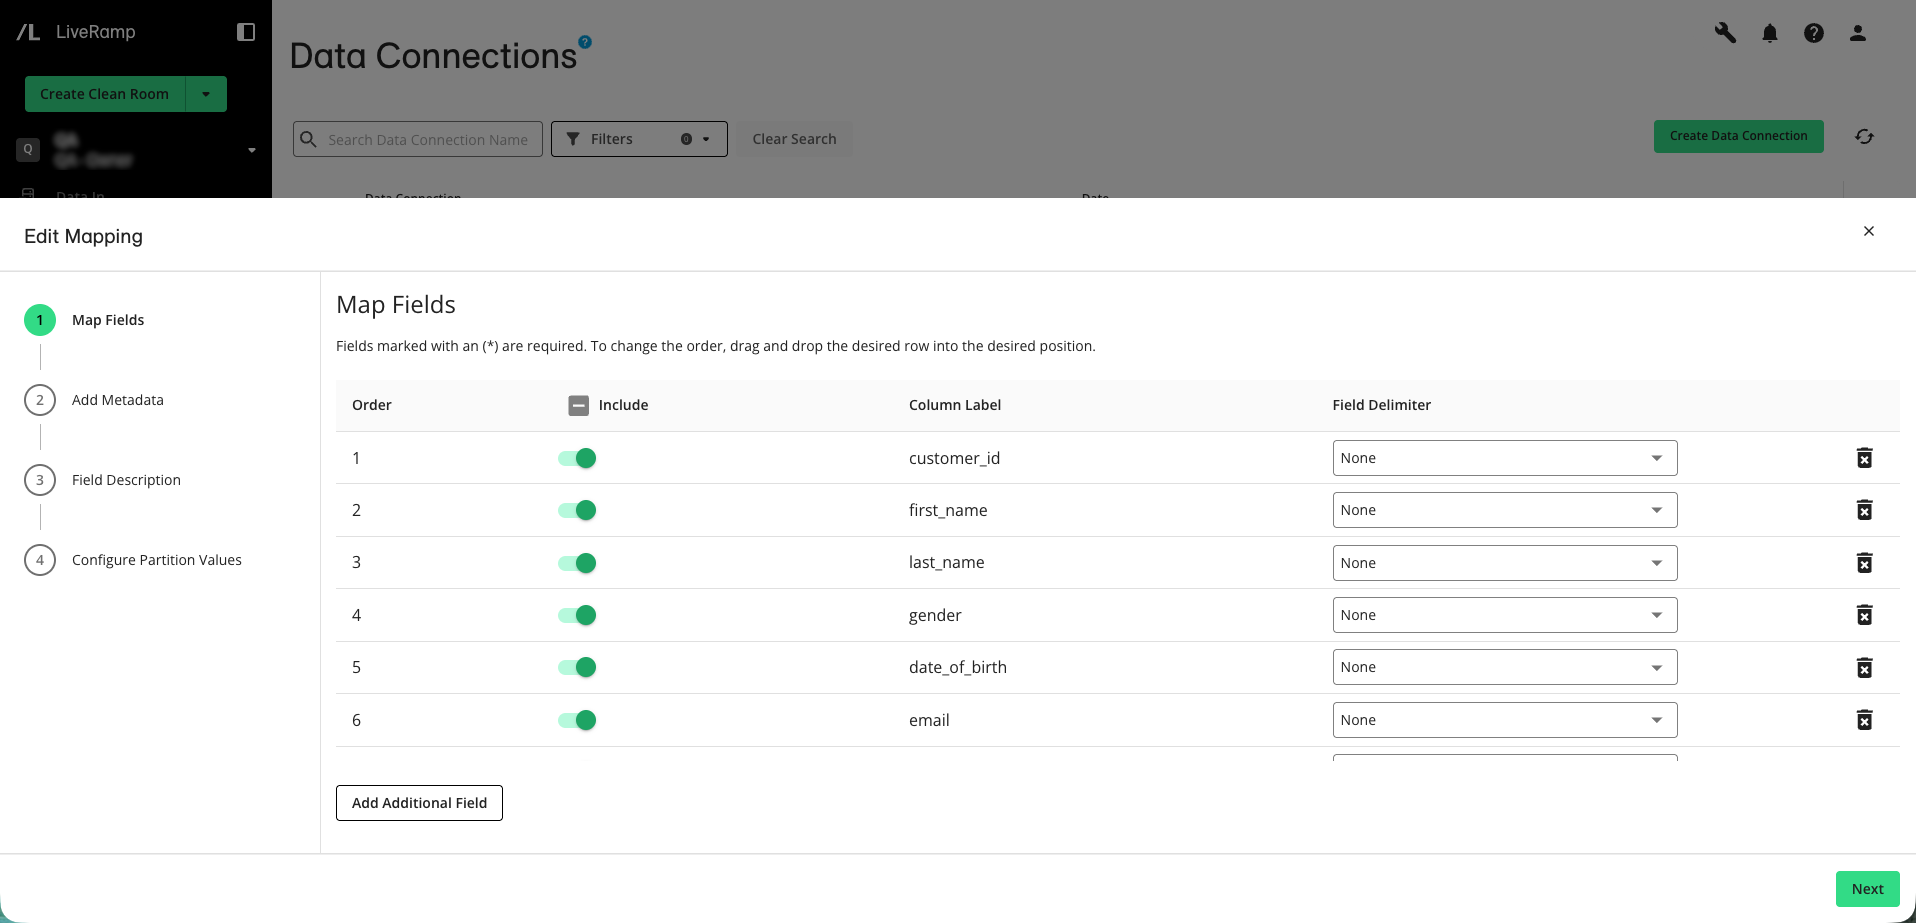The height and width of the screenshot is (923, 1916).
Task: Focus the Search Data Connection Name field
Action: click(x=418, y=139)
